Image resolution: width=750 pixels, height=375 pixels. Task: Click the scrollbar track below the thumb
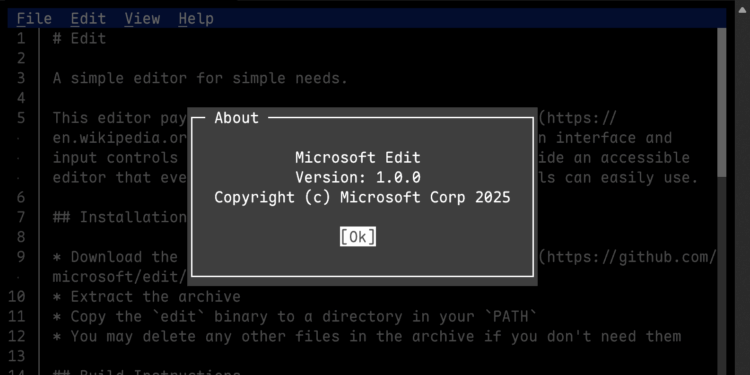coord(722,275)
